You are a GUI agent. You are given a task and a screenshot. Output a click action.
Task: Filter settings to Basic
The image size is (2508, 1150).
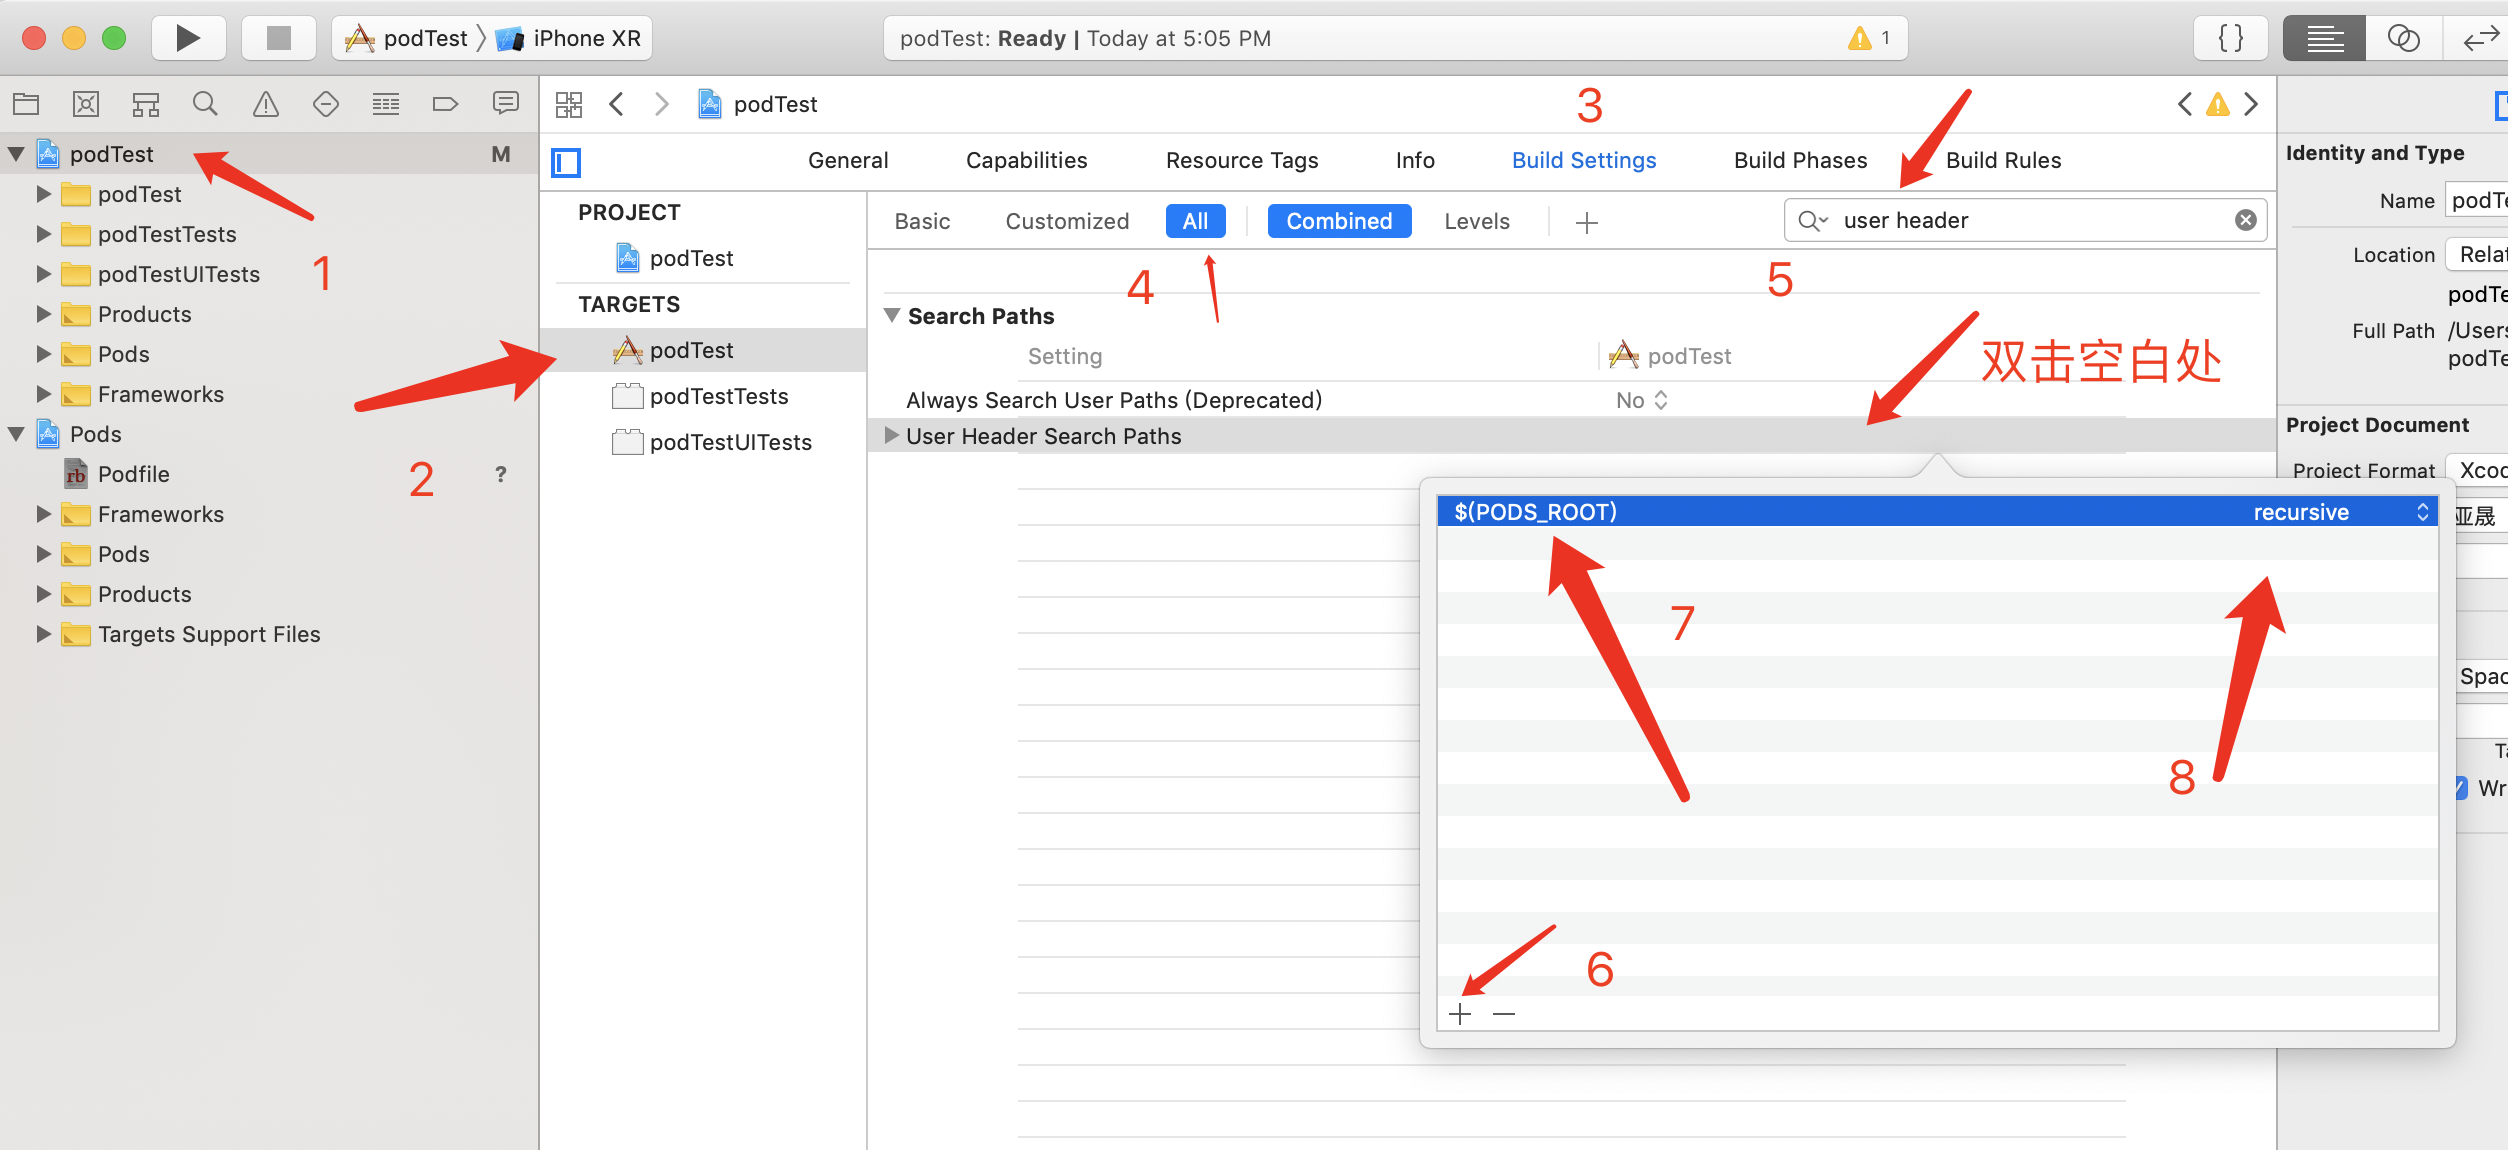pyautogui.click(x=922, y=221)
